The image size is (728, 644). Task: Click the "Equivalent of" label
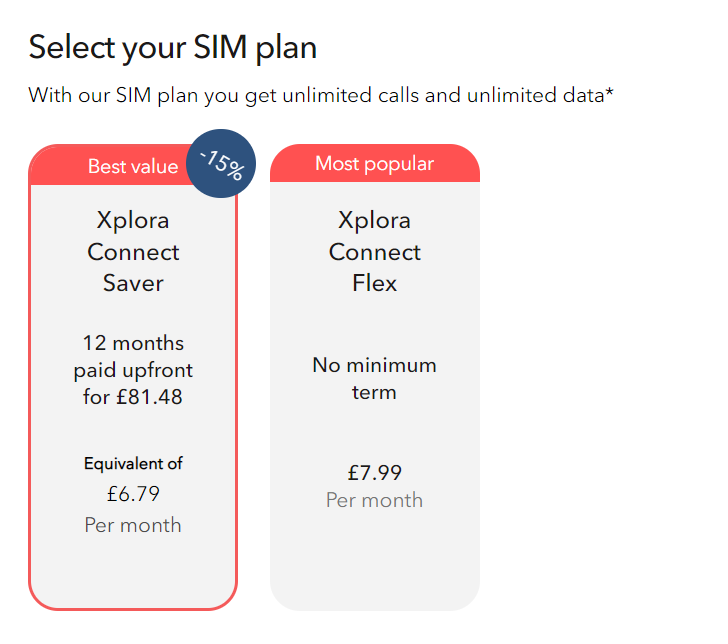coord(133,464)
